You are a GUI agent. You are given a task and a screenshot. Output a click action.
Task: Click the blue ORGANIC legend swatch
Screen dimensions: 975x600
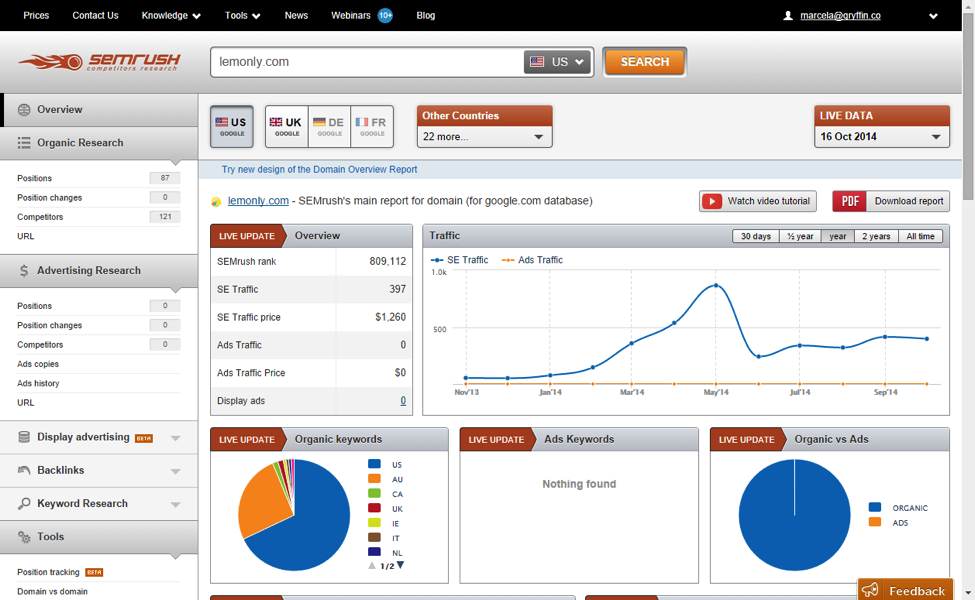click(875, 507)
